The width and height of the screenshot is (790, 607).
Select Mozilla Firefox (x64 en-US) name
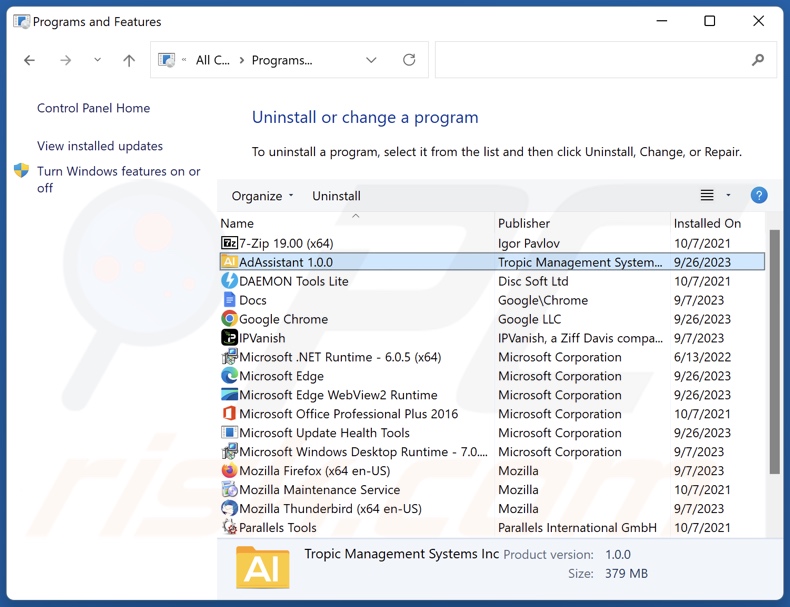314,470
